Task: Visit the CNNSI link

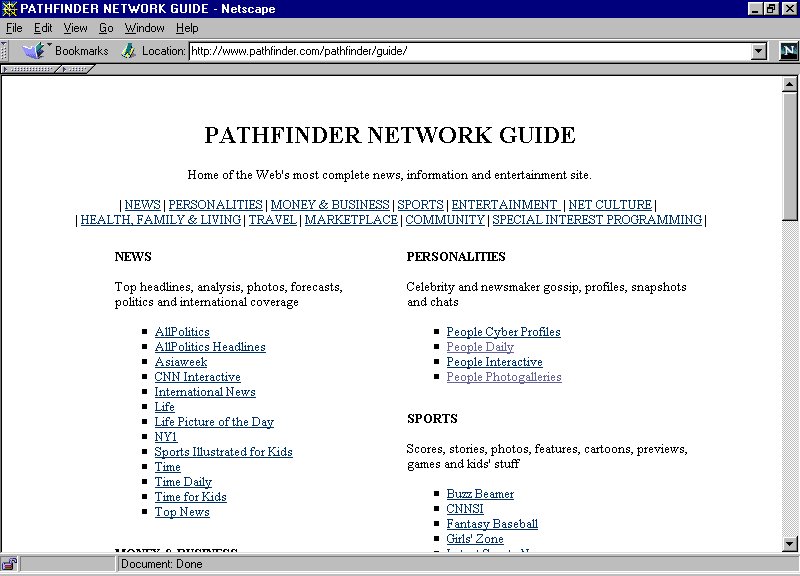Action: click(465, 509)
